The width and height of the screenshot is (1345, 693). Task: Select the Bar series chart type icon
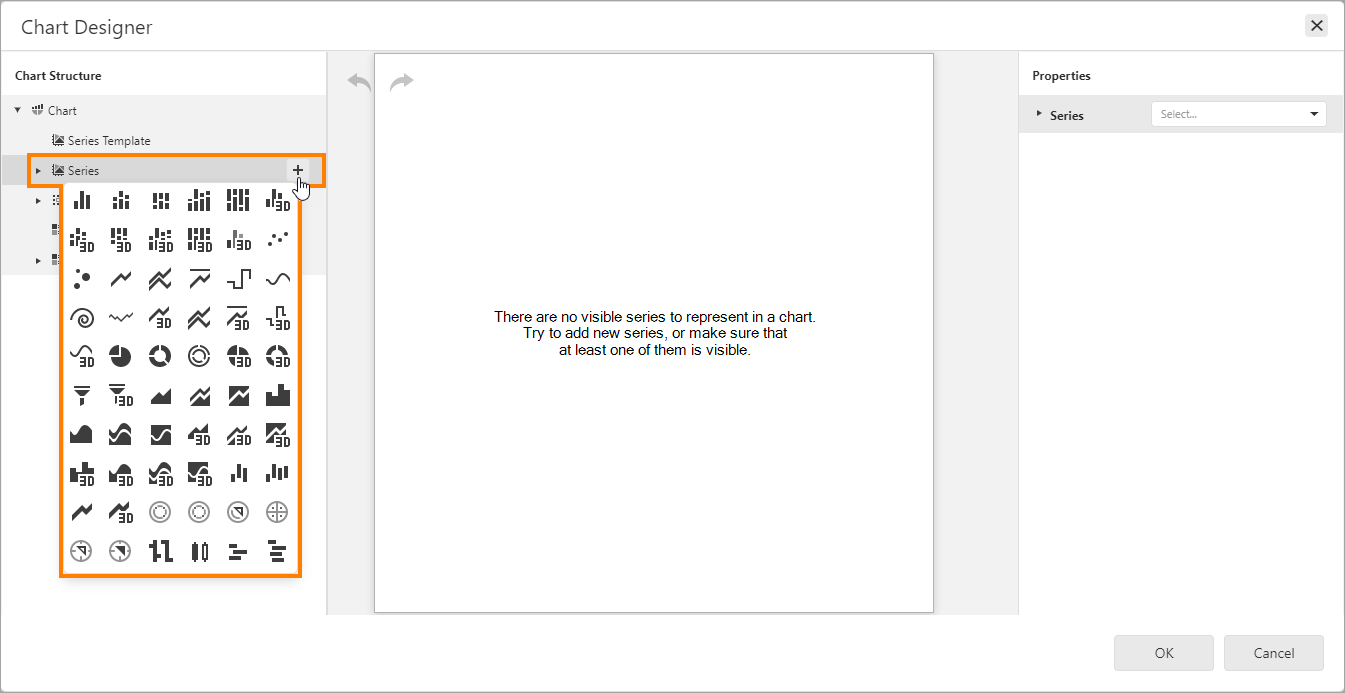click(x=82, y=200)
